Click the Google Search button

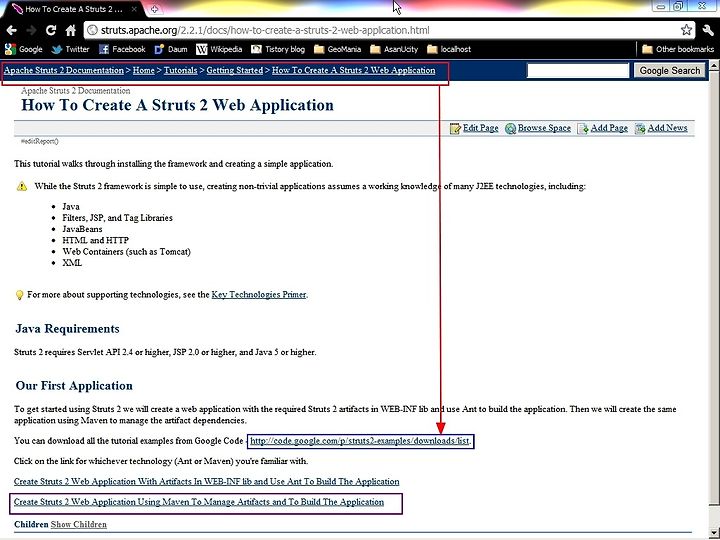coord(669,70)
